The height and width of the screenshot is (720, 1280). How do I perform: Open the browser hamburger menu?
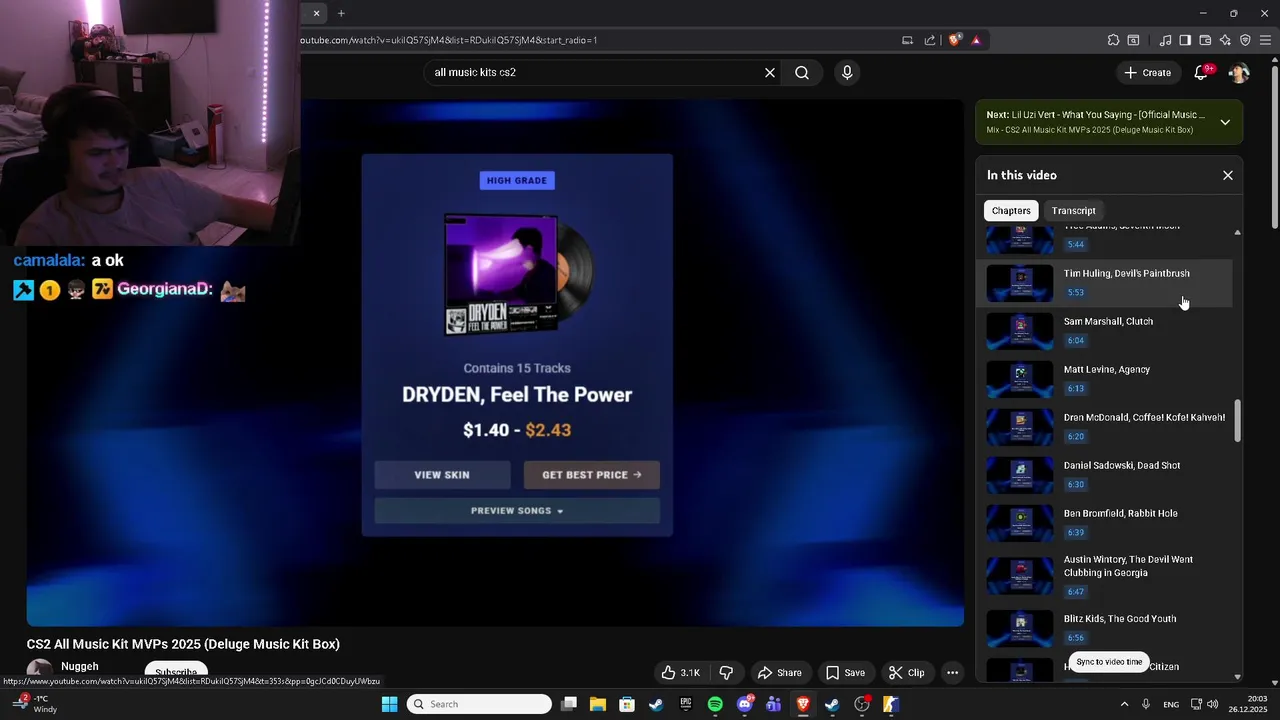click(x=1266, y=40)
